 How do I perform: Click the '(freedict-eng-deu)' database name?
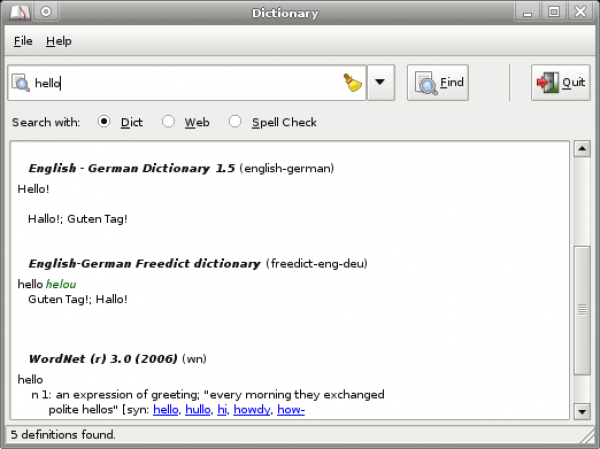click(x=317, y=263)
